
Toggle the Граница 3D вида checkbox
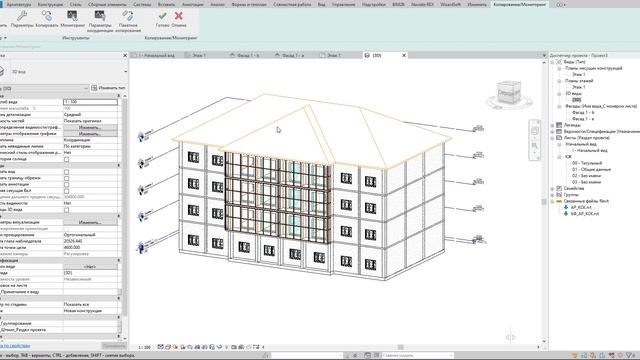pyautogui.click(x=67, y=210)
